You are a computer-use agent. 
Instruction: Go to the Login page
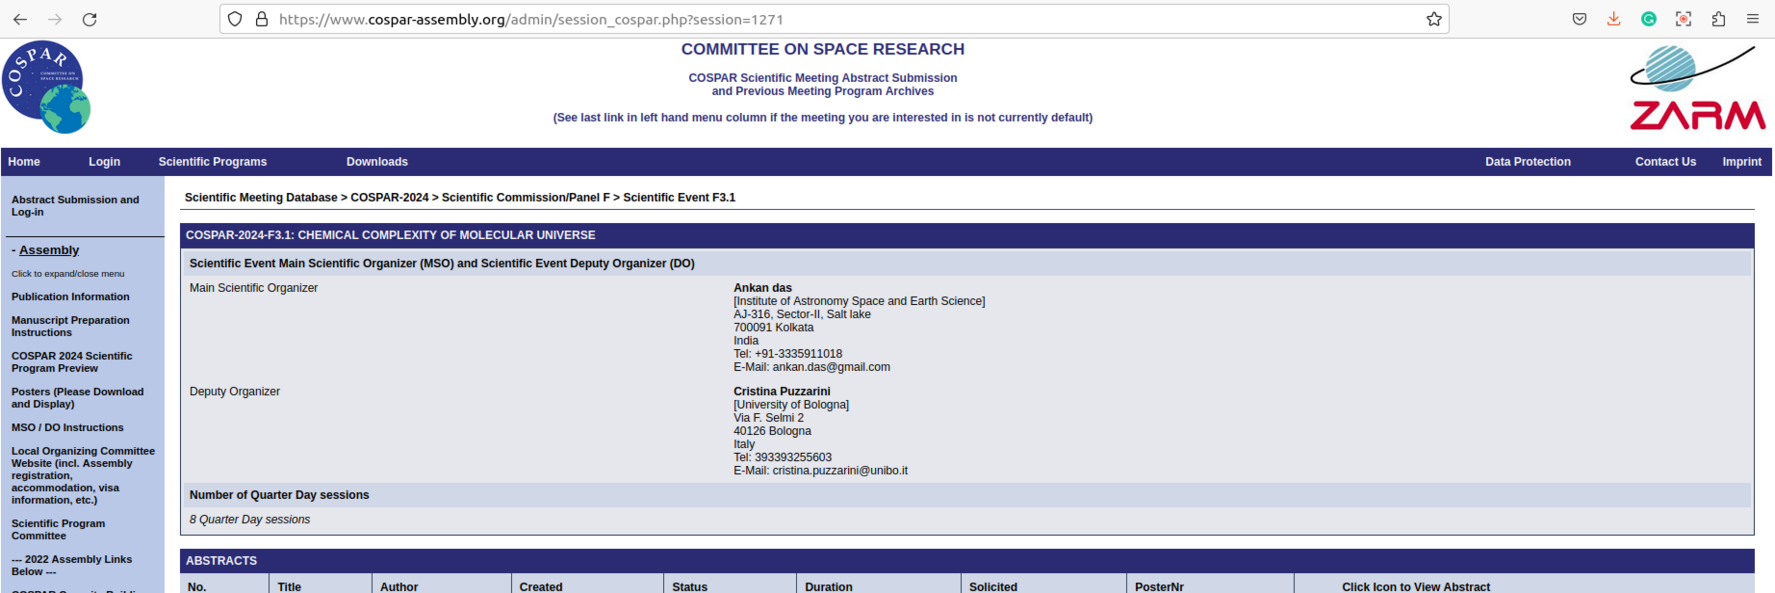pyautogui.click(x=104, y=162)
